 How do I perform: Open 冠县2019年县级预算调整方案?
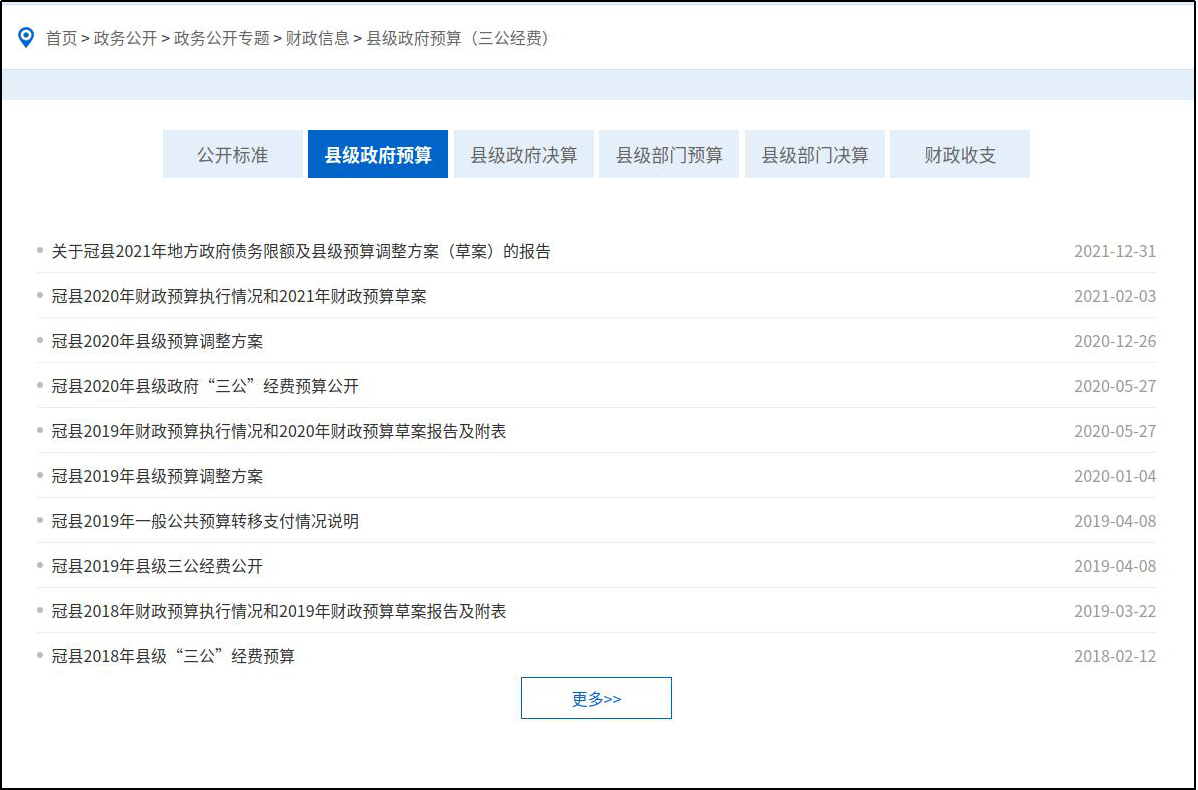pos(157,477)
